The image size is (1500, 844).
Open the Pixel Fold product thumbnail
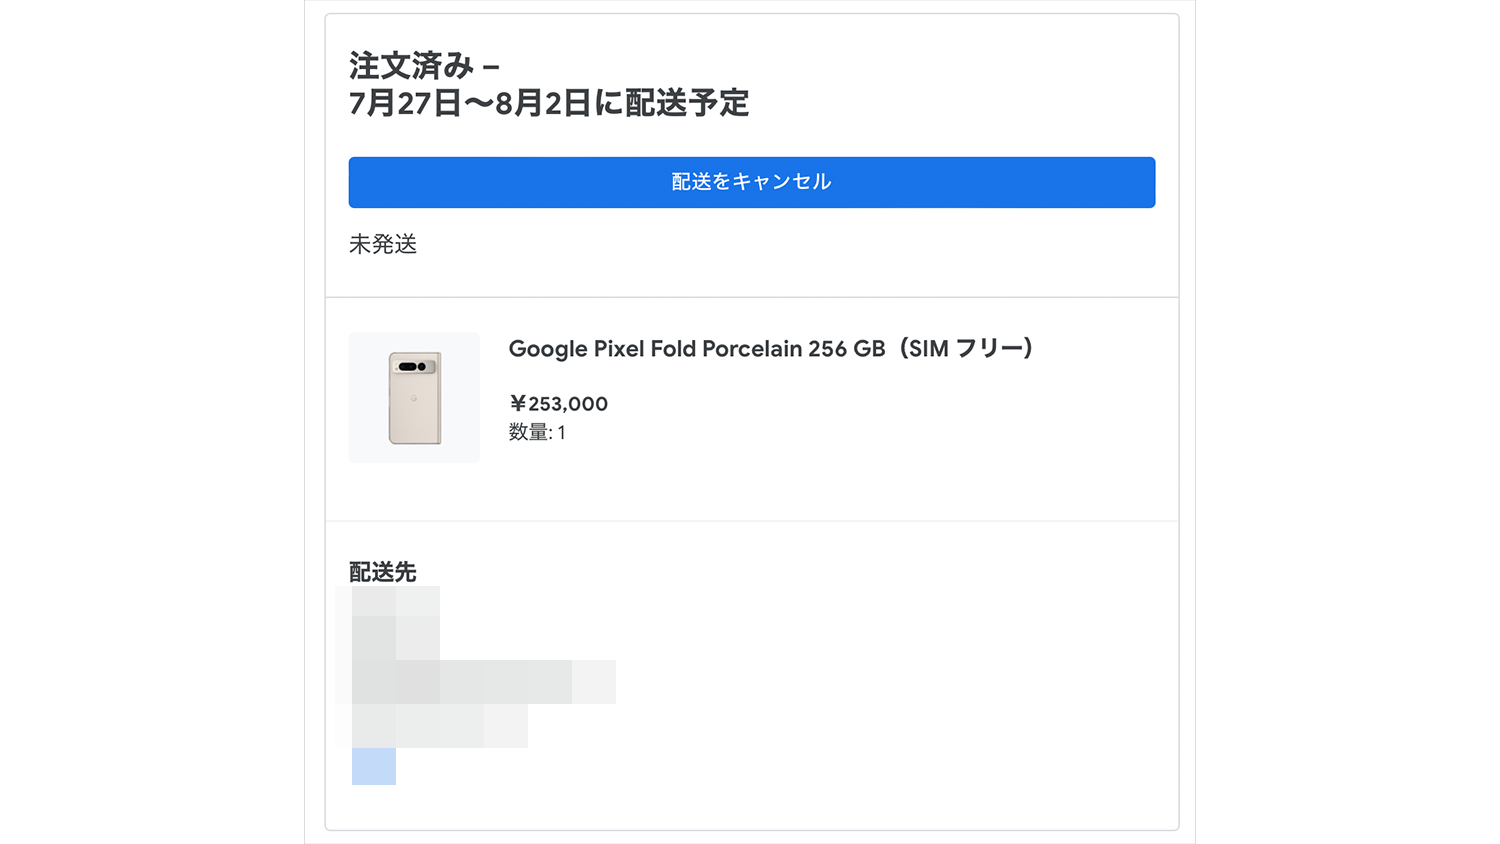click(414, 397)
